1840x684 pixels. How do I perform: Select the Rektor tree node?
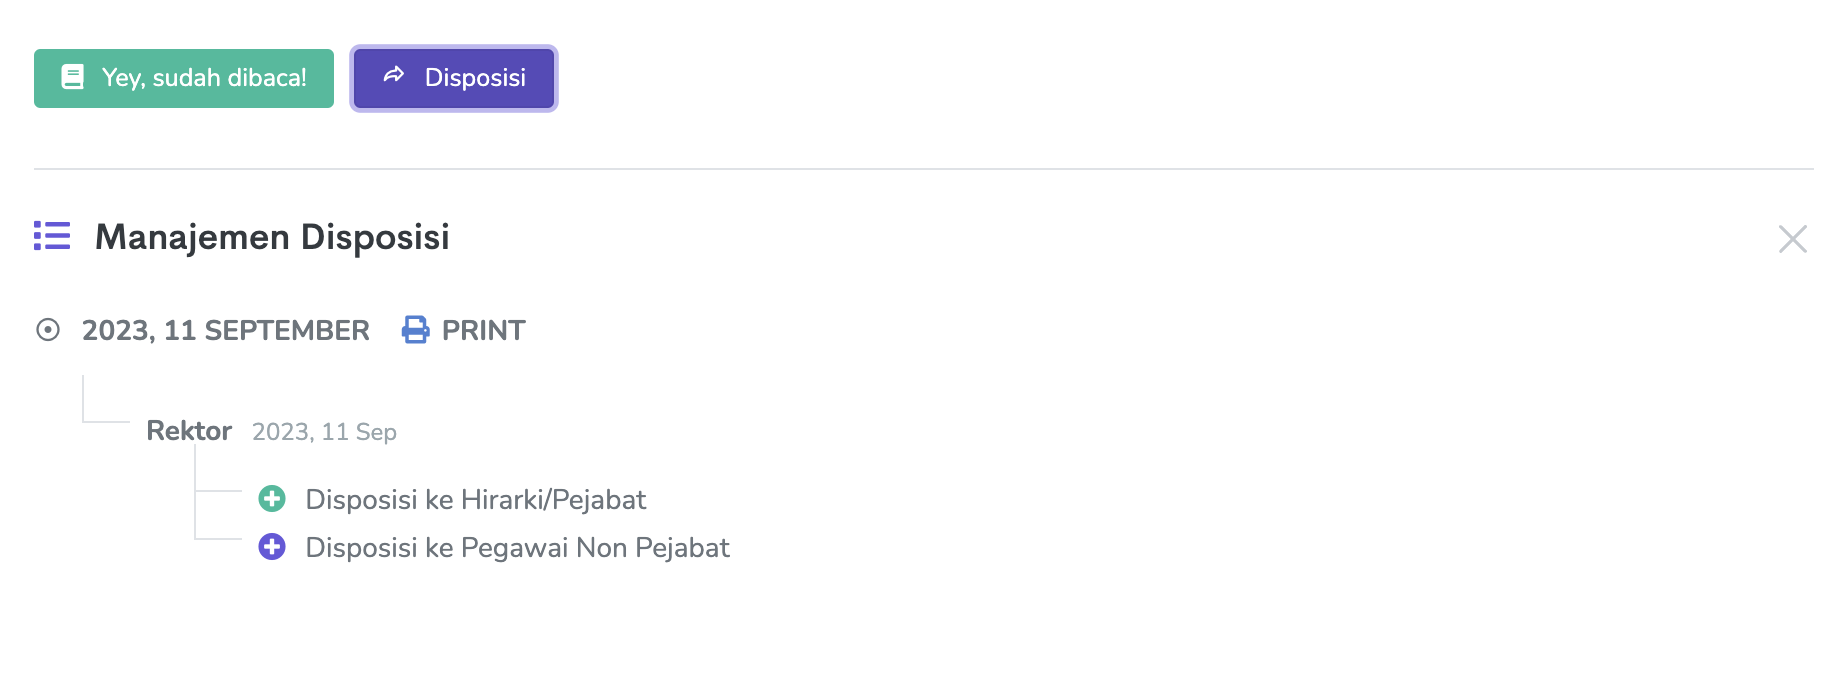[189, 431]
